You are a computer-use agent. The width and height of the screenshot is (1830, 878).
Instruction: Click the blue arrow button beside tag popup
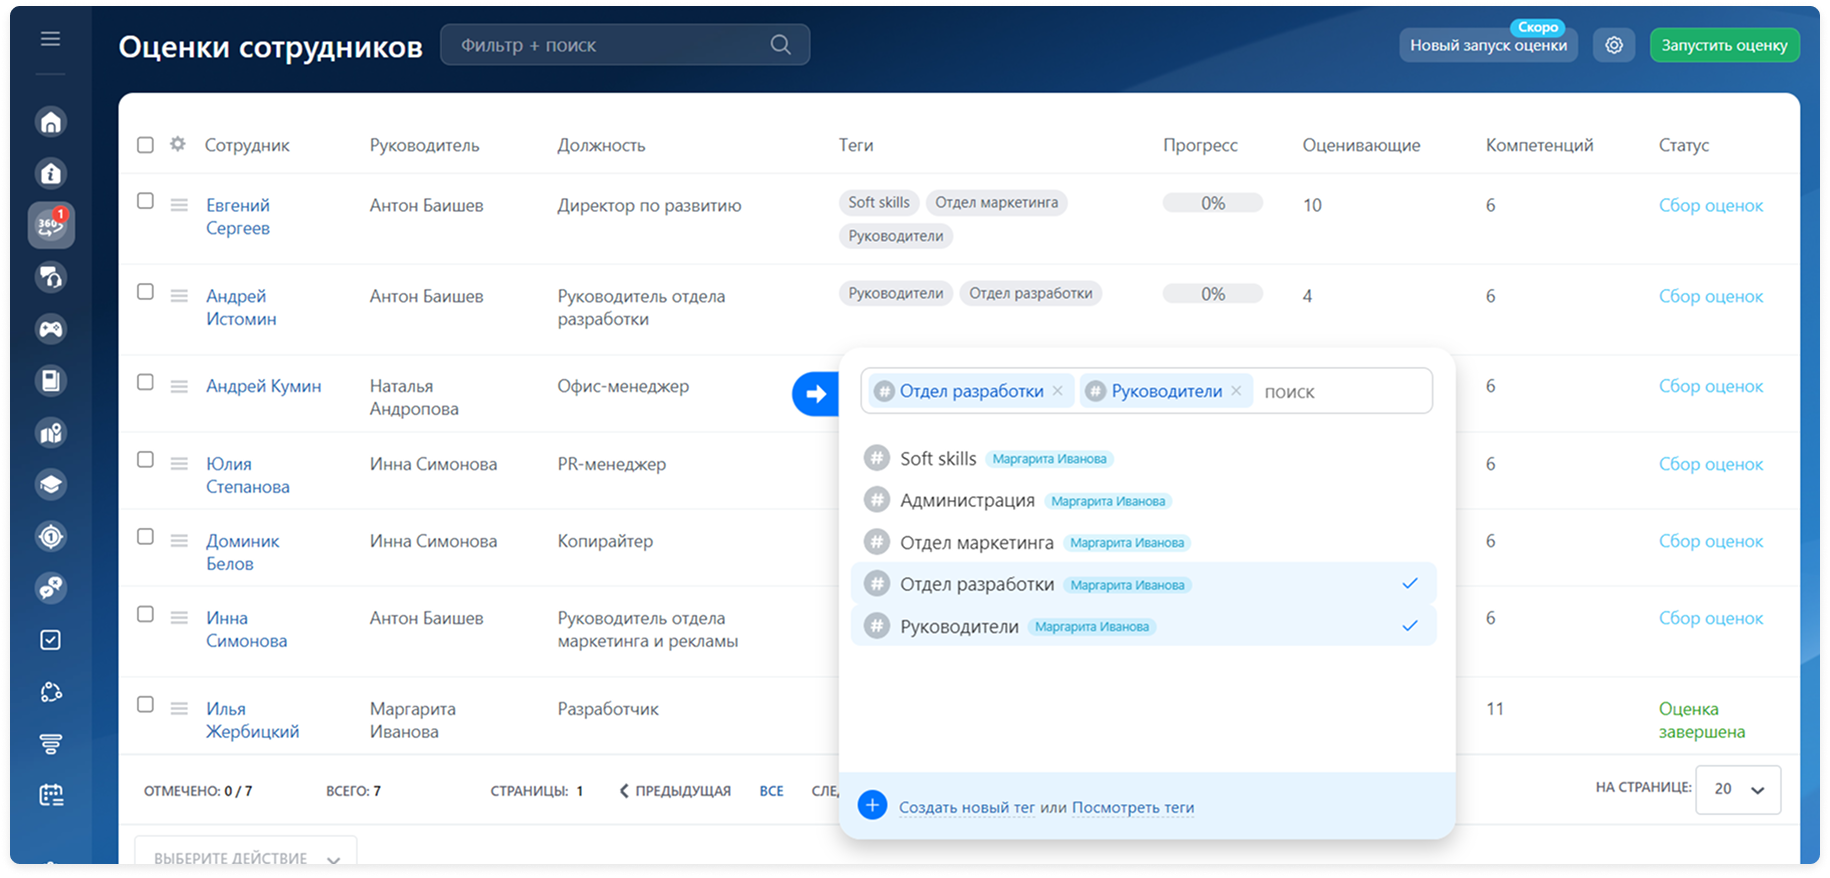point(816,394)
